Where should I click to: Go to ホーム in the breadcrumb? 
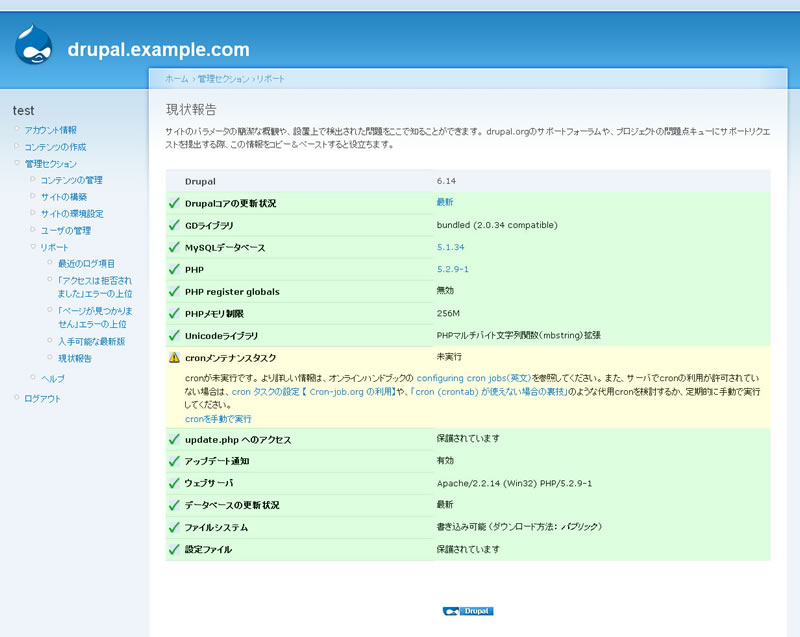pos(177,79)
